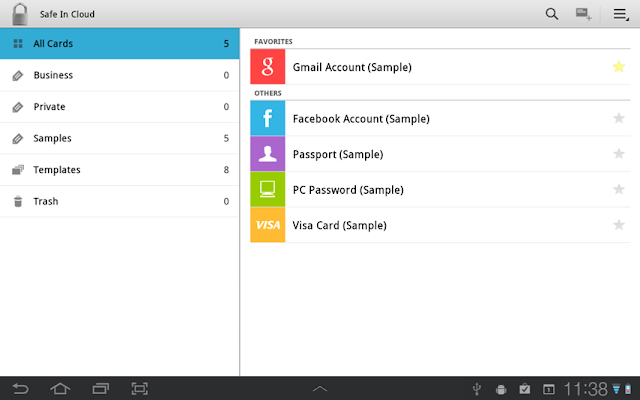Click the Templates stacked cards icon
Viewport: 640px width, 400px height.
18,170
